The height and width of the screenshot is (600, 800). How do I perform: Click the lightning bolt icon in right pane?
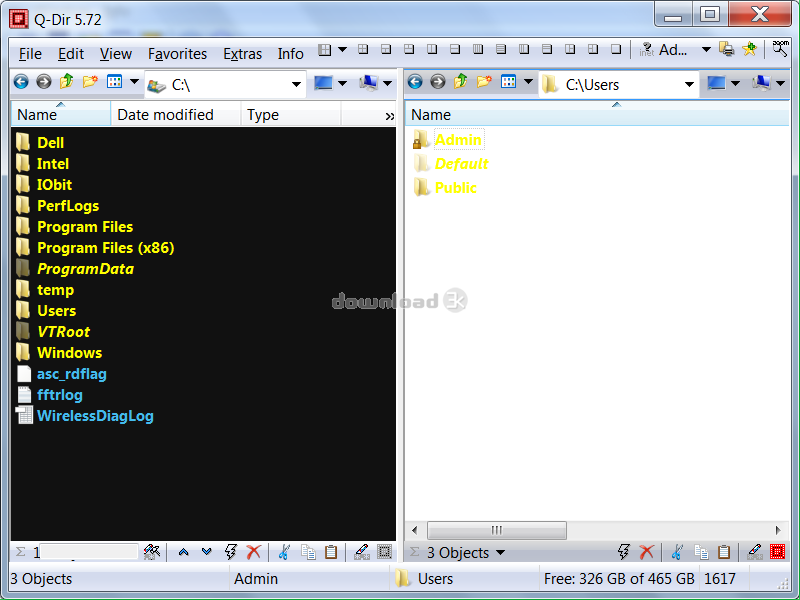(x=624, y=552)
